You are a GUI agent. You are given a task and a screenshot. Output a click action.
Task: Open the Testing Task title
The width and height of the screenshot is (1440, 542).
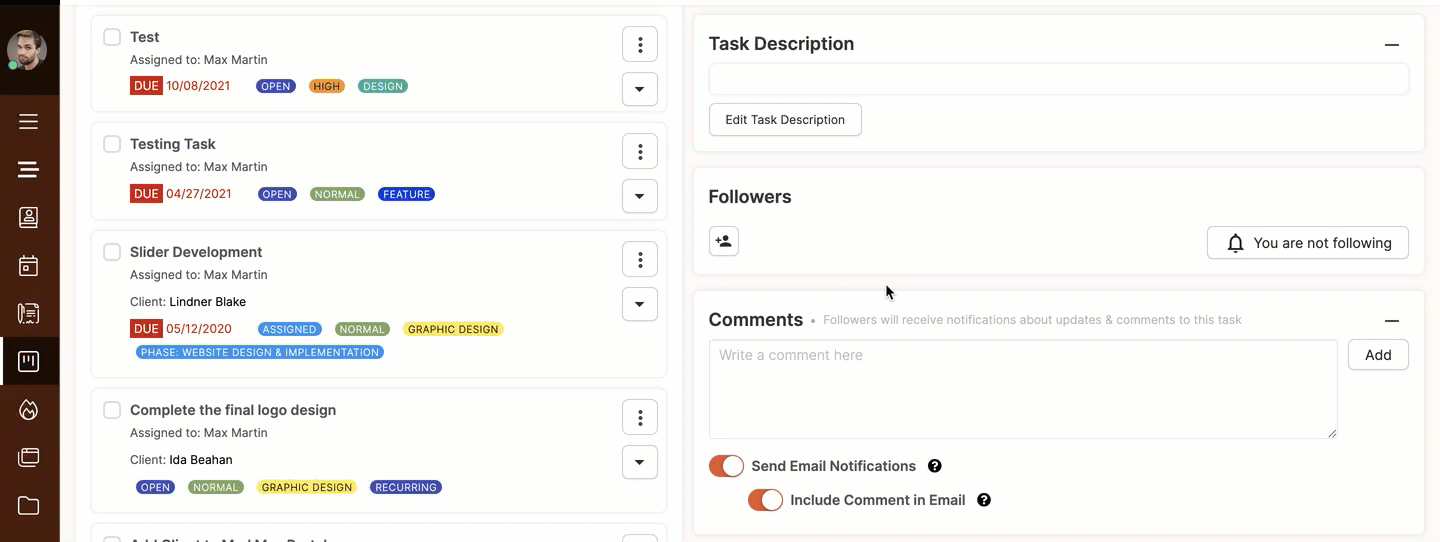pos(173,144)
